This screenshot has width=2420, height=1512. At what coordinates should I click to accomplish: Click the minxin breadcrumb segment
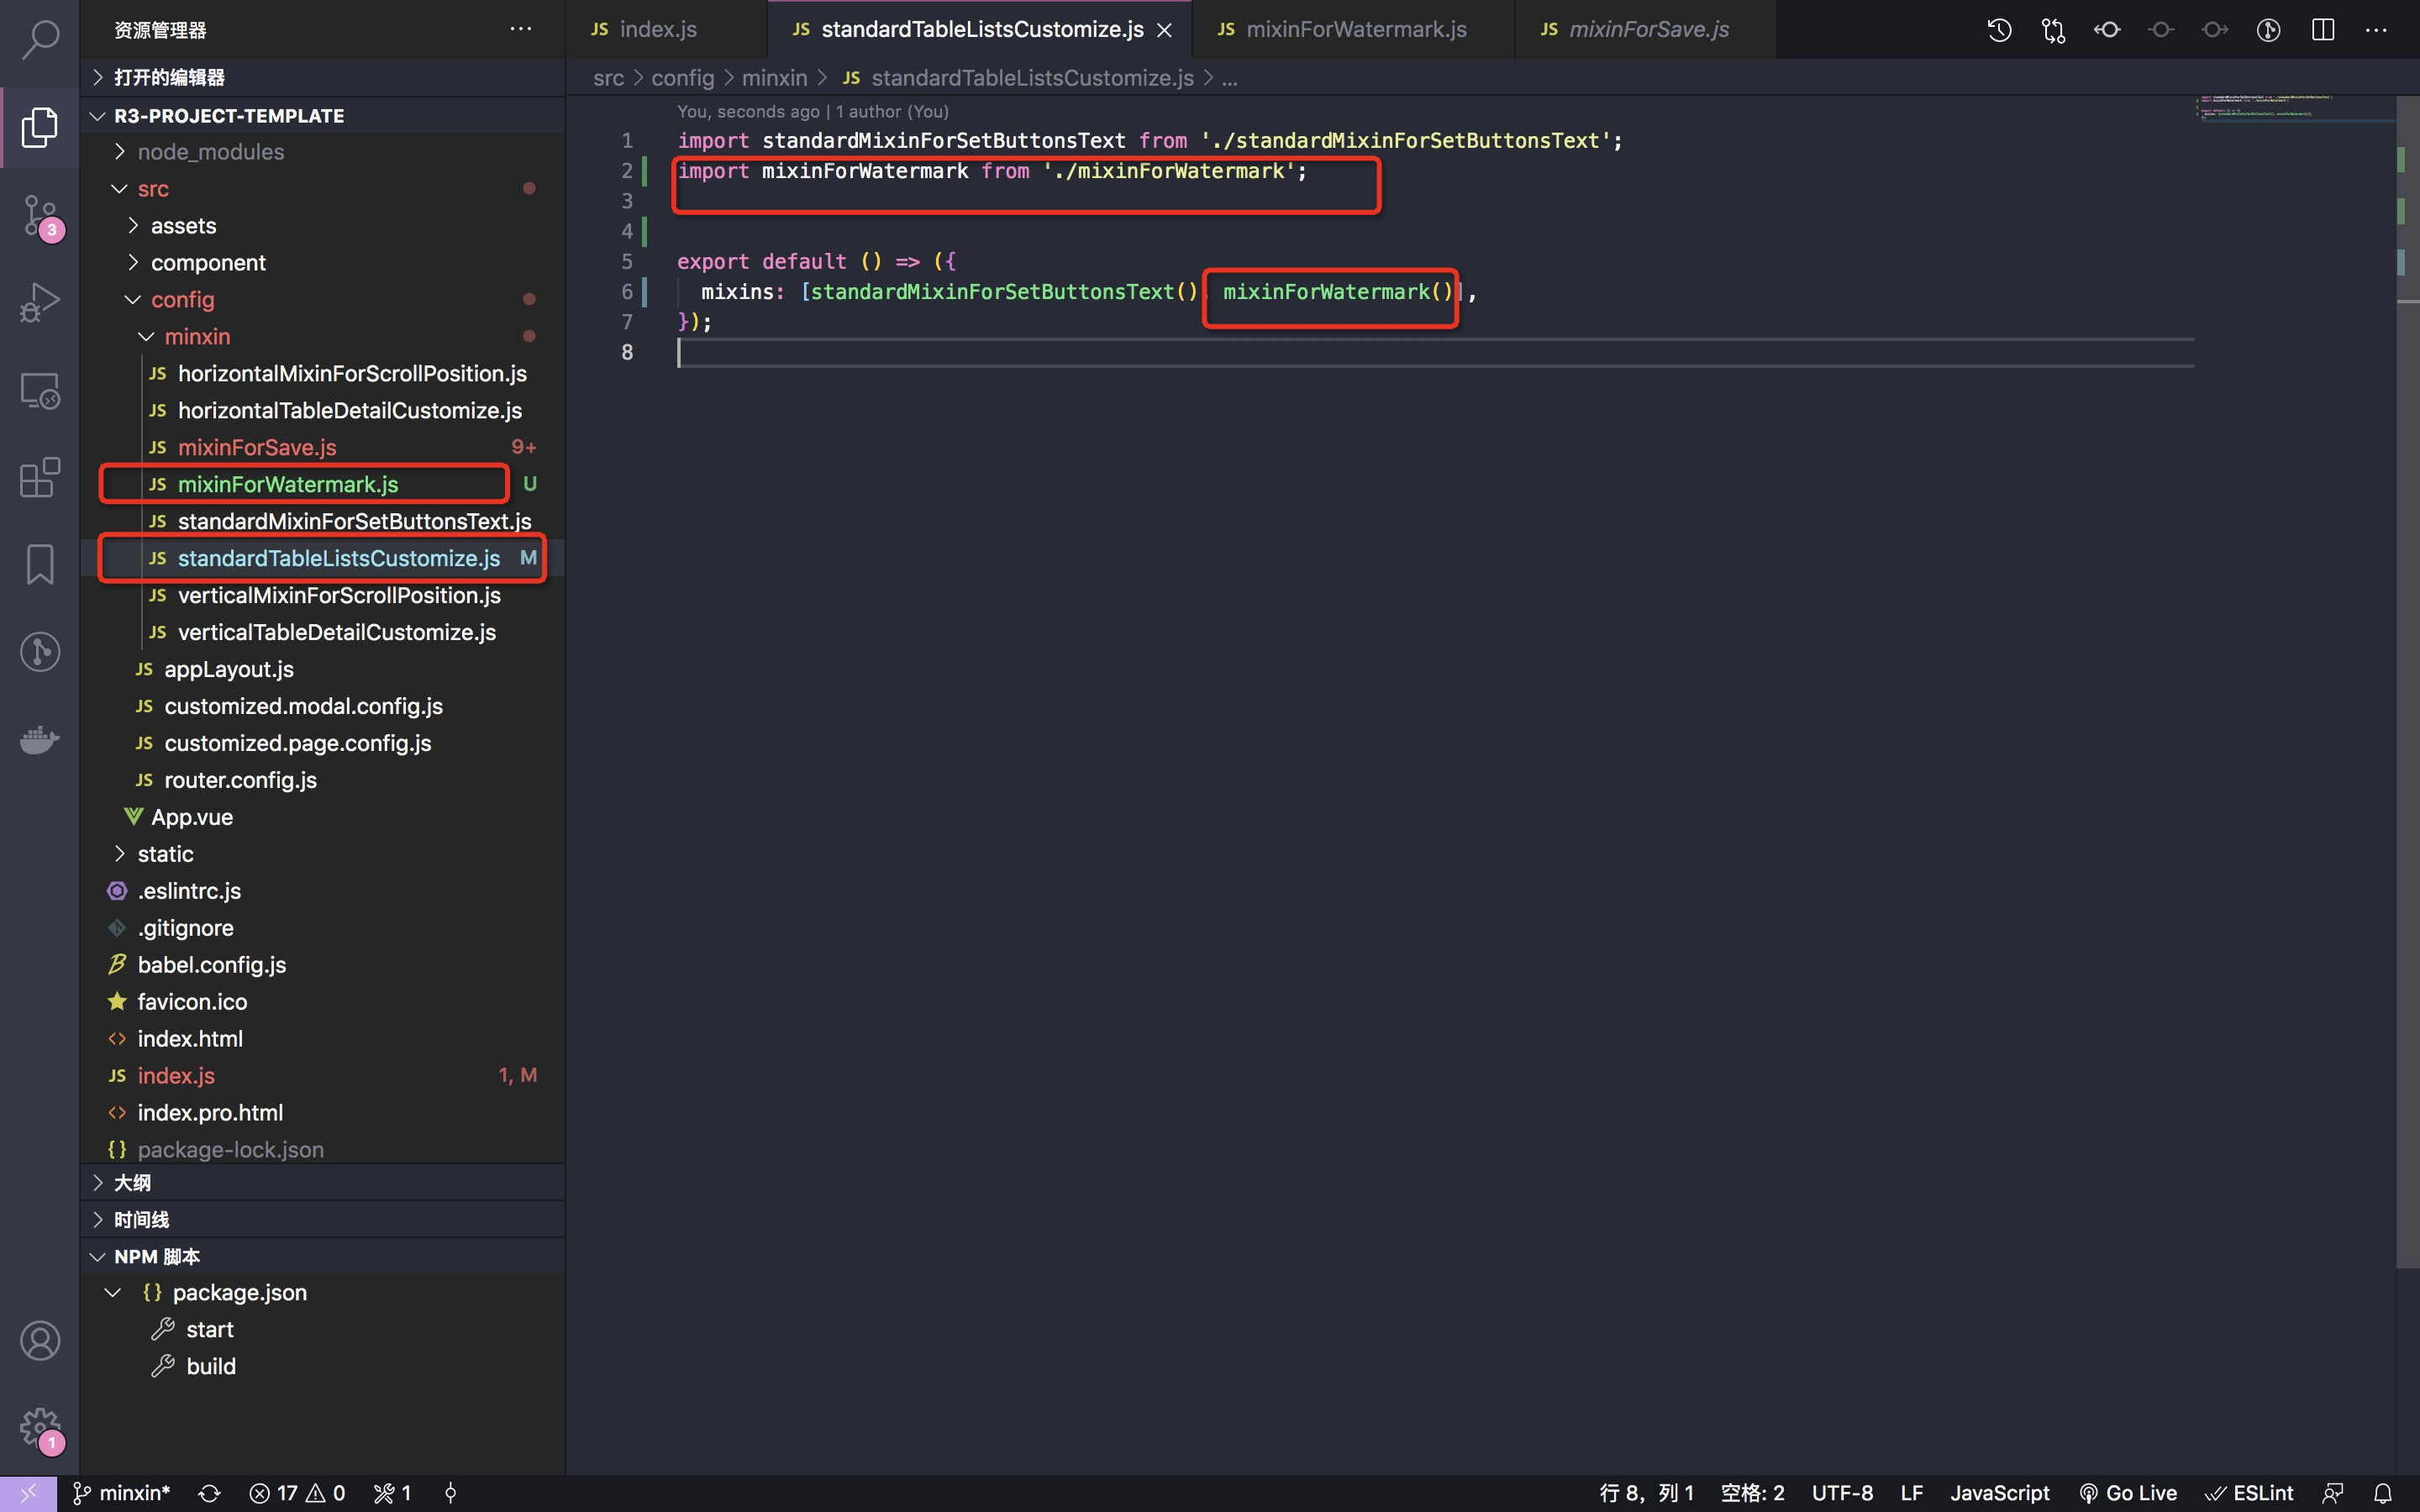[x=774, y=78]
